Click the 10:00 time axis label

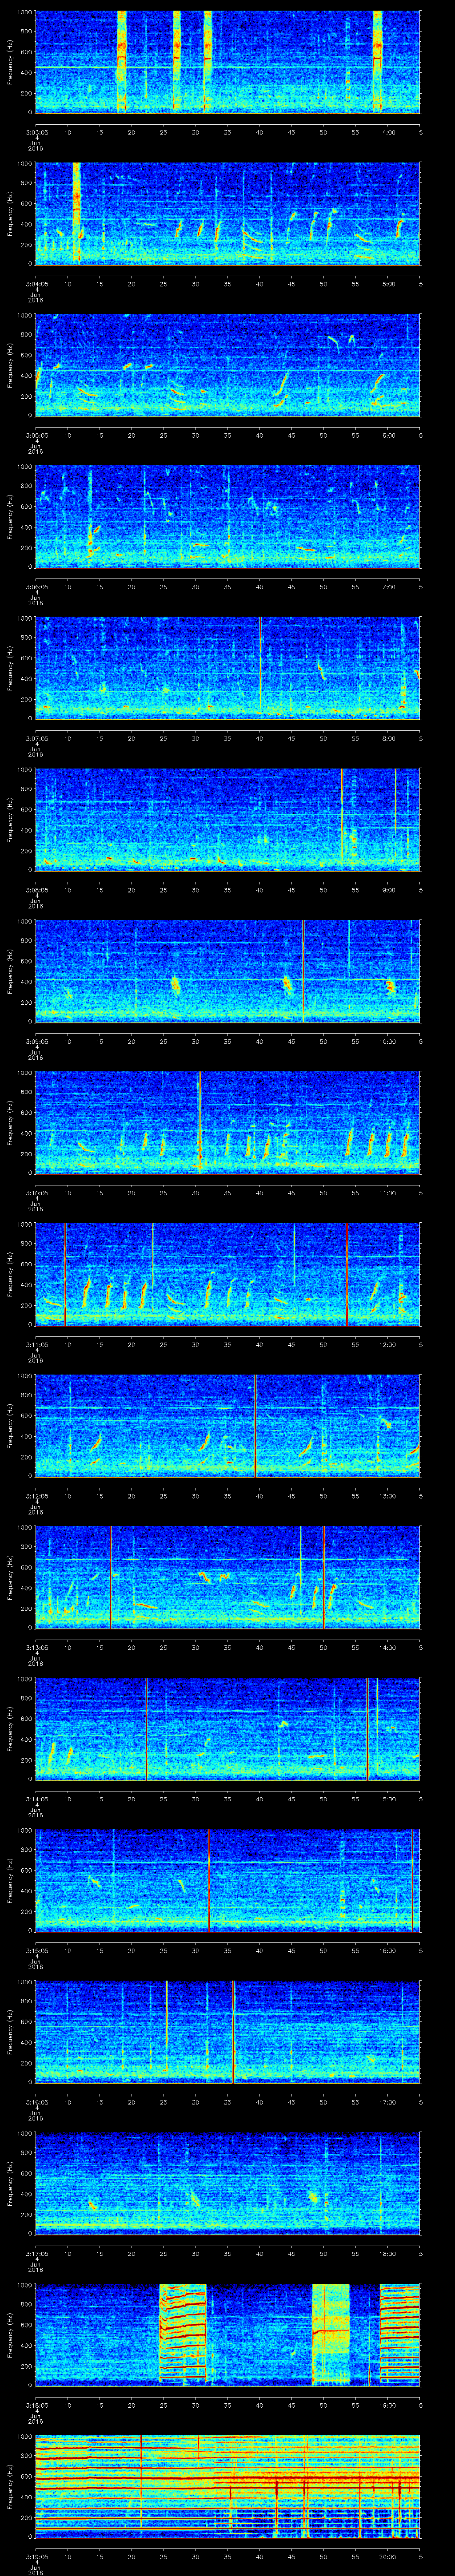coord(388,1041)
